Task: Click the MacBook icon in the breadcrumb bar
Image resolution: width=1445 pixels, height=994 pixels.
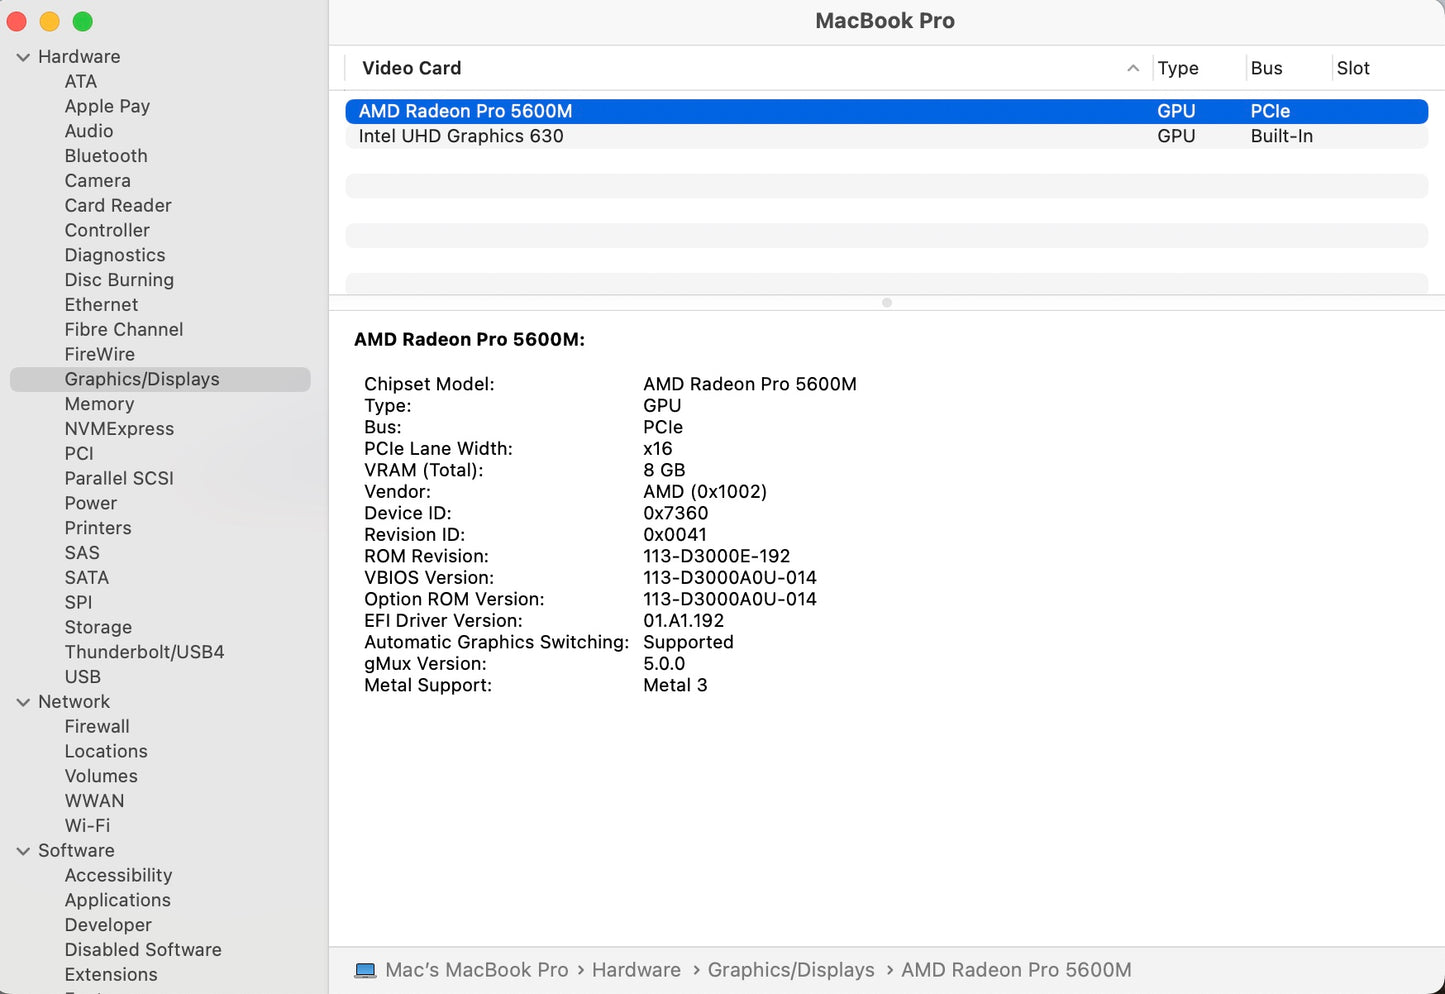Action: (364, 969)
